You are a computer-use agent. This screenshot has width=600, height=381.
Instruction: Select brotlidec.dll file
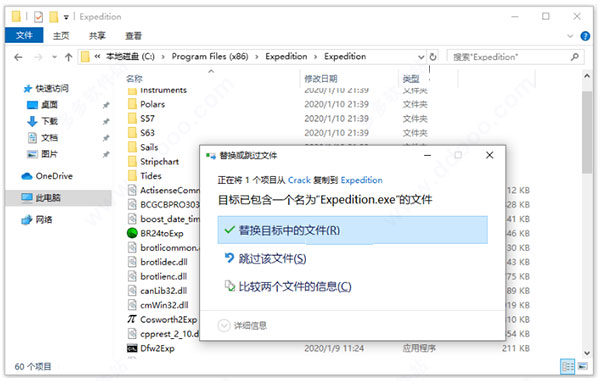[x=164, y=262]
